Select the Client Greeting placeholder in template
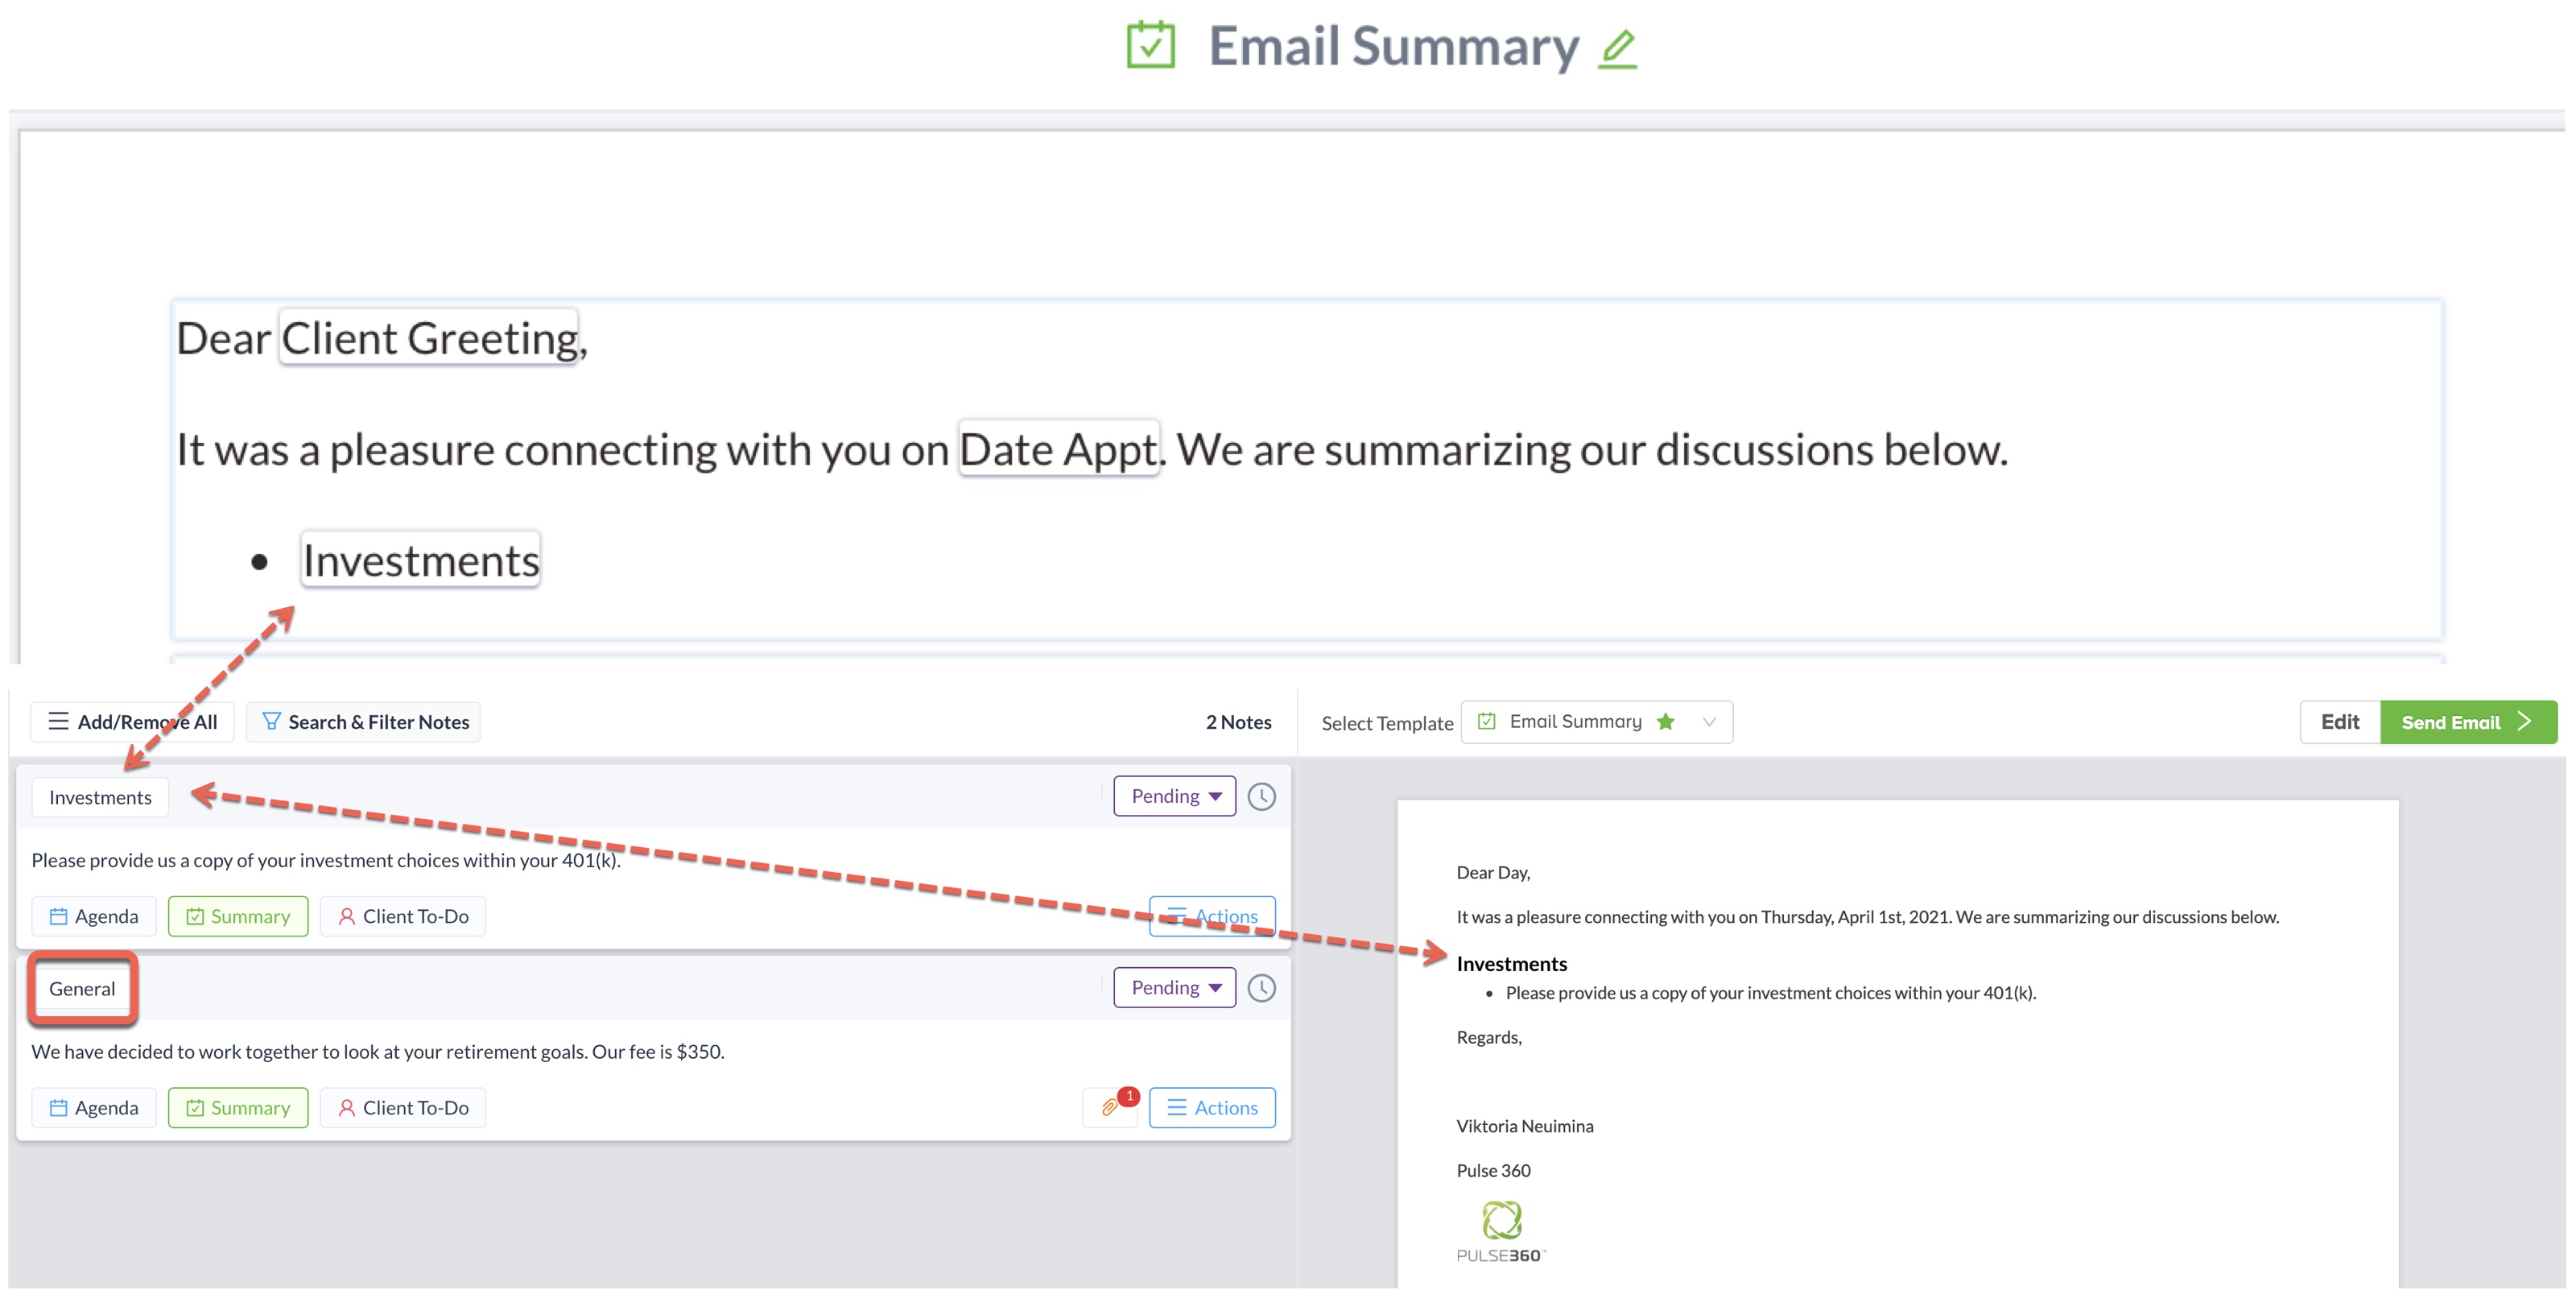Screen dimensions: 2576x1290 click(429, 338)
